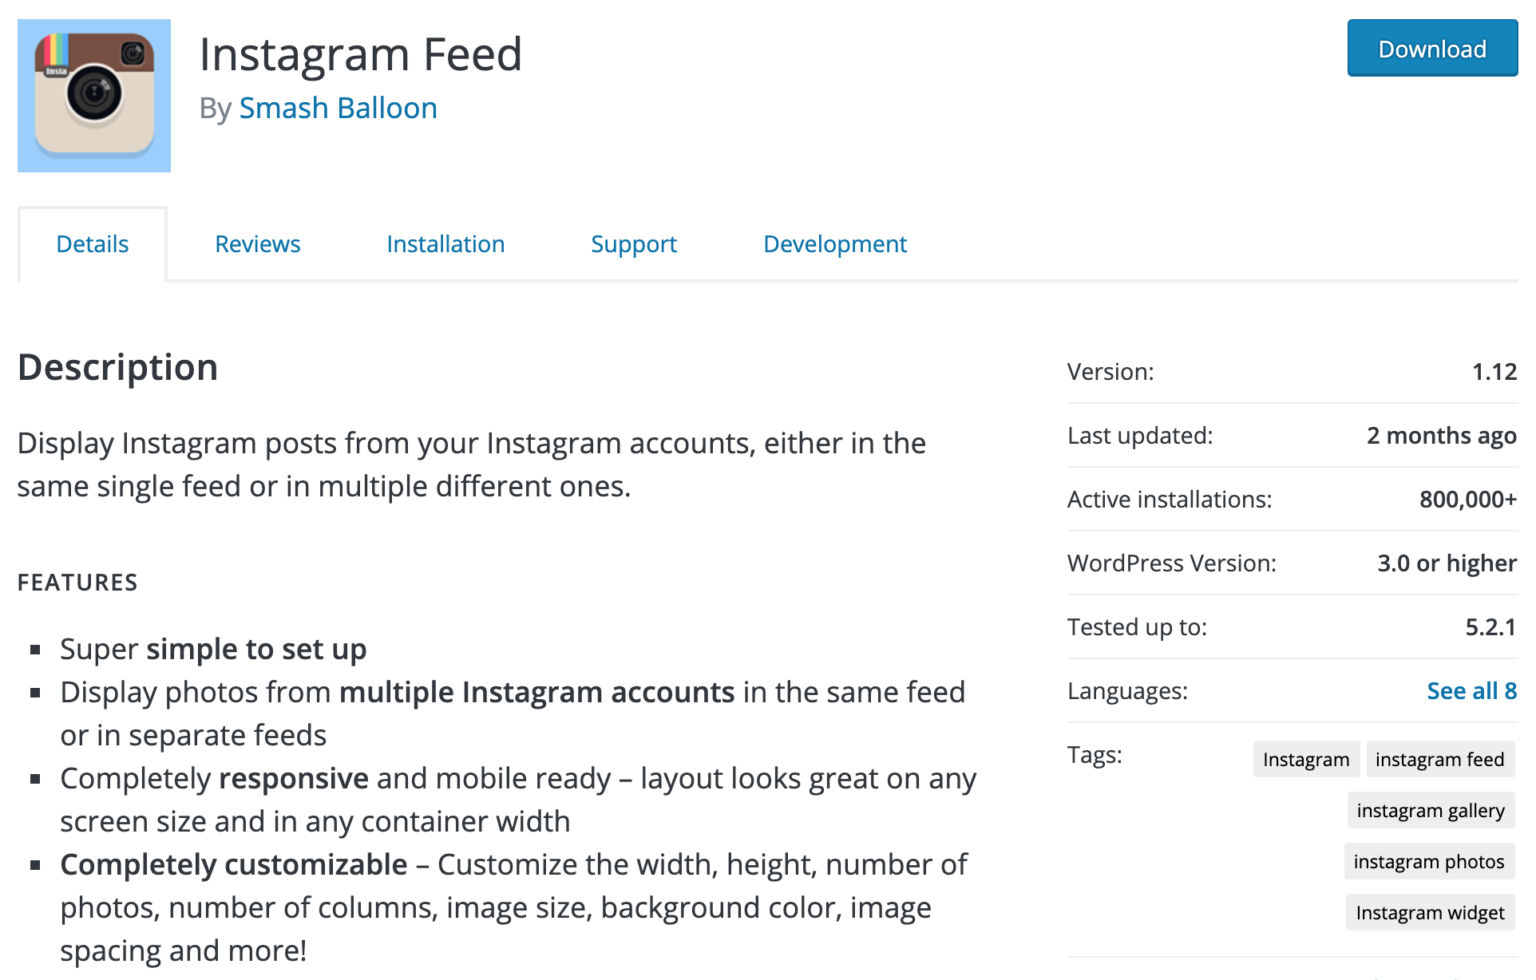Screen dimensions: 1536x980
Task: Click the Tested up to 5.2.1 value
Action: coord(1494,627)
